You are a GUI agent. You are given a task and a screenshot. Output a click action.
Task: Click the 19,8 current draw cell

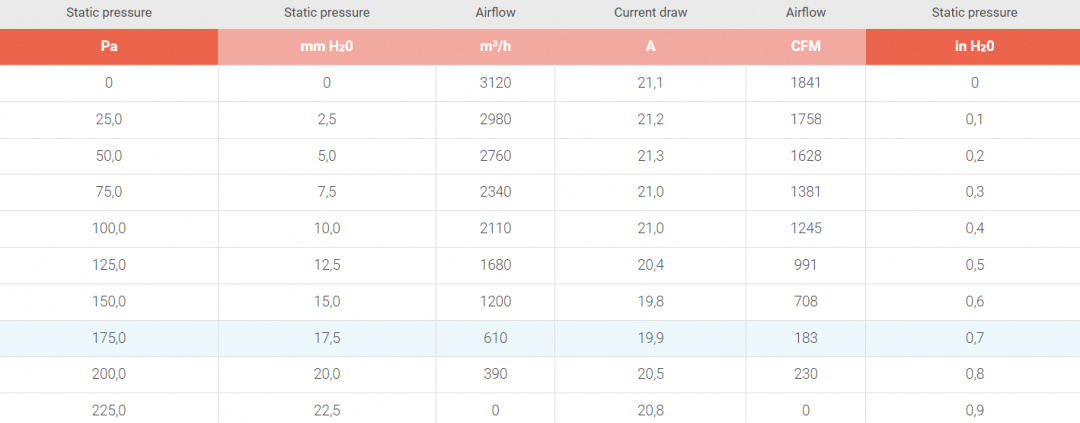click(x=650, y=301)
